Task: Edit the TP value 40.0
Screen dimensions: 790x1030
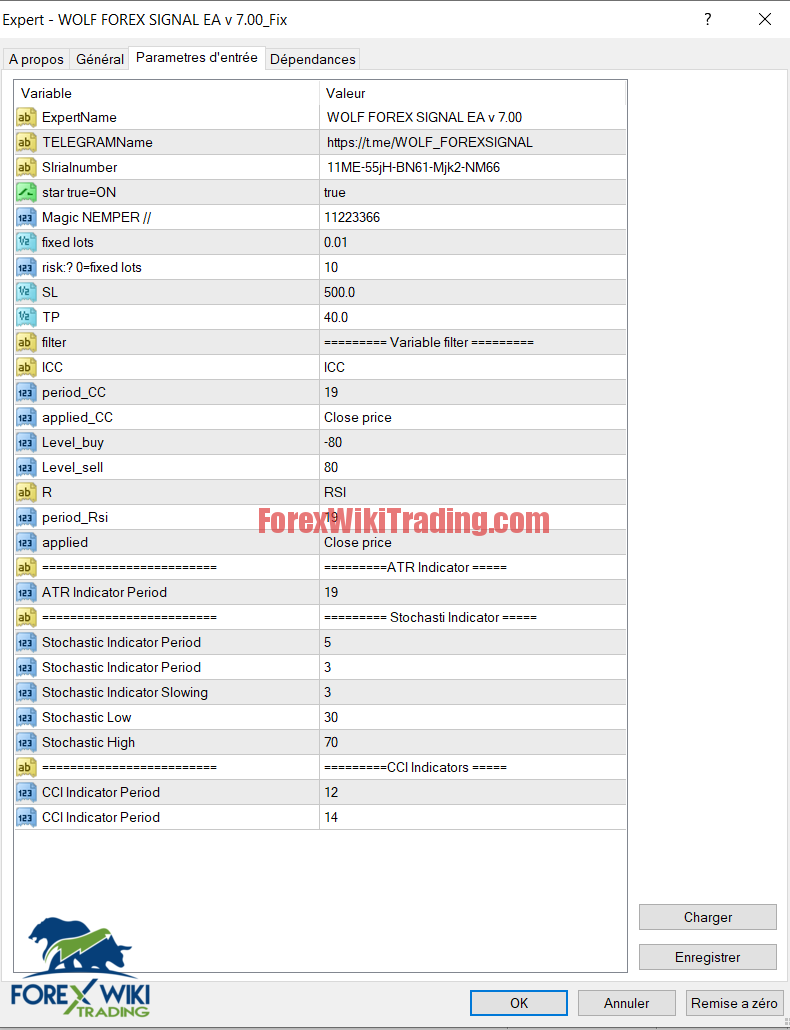Action: tap(473, 317)
